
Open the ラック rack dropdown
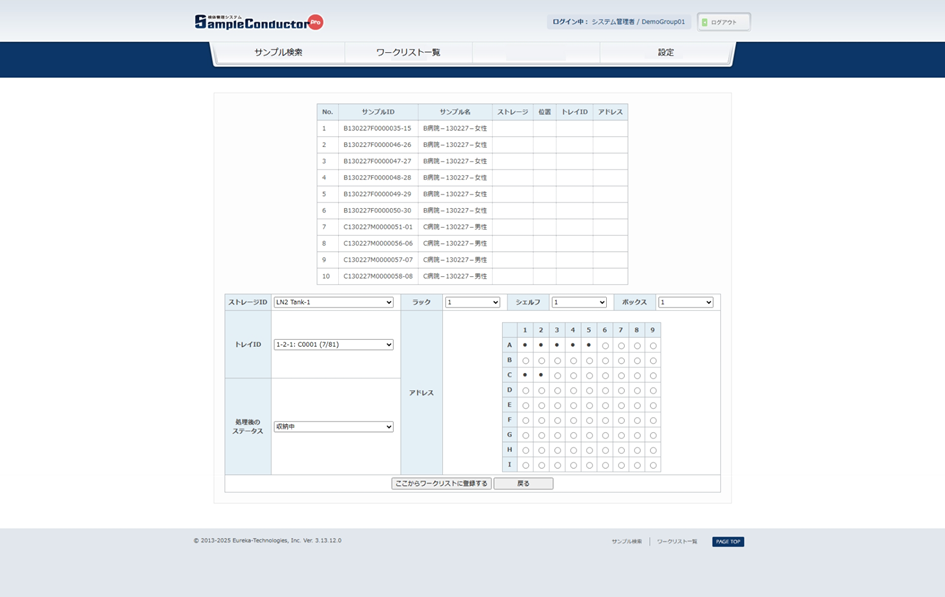coord(472,302)
